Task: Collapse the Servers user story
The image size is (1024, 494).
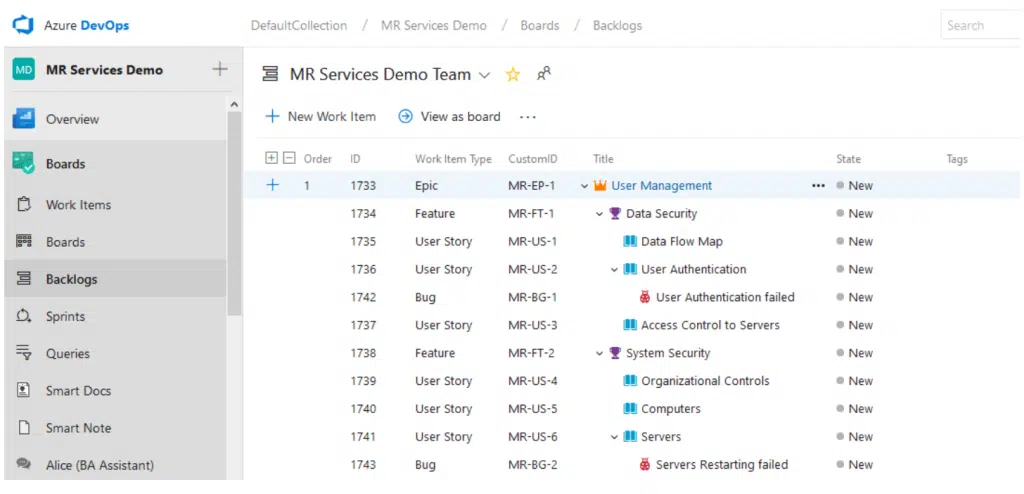Action: pos(615,437)
